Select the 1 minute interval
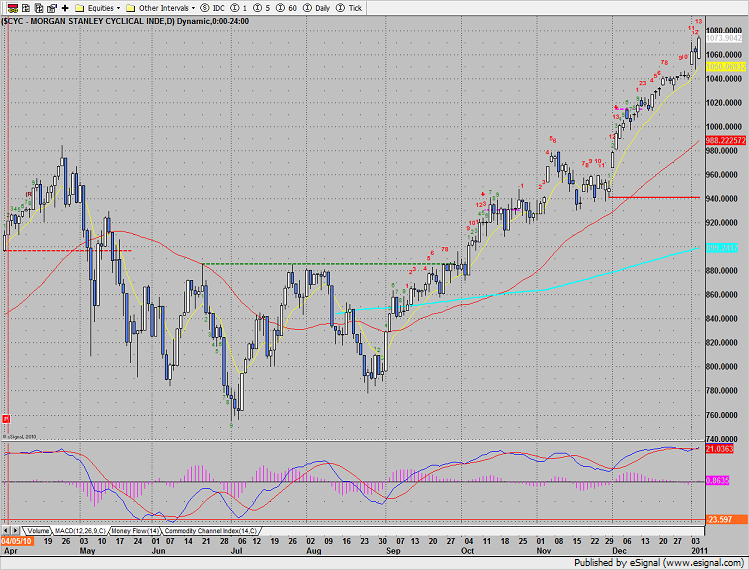 coord(239,8)
